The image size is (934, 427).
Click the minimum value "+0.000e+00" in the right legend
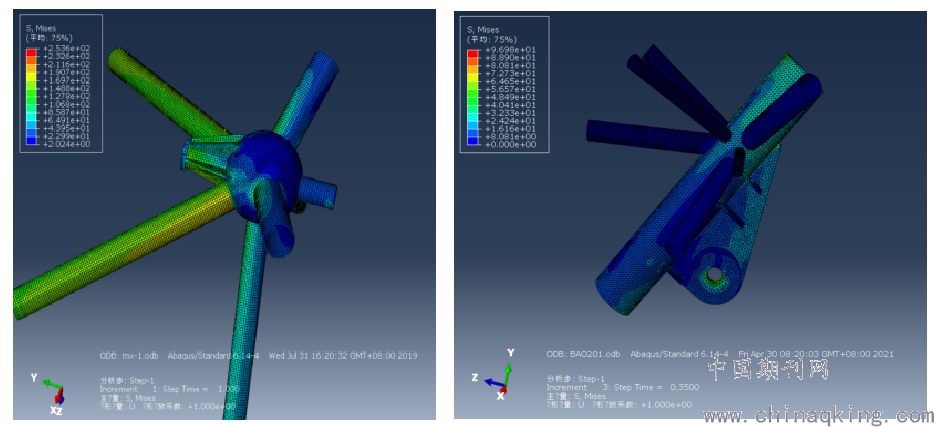coord(510,144)
